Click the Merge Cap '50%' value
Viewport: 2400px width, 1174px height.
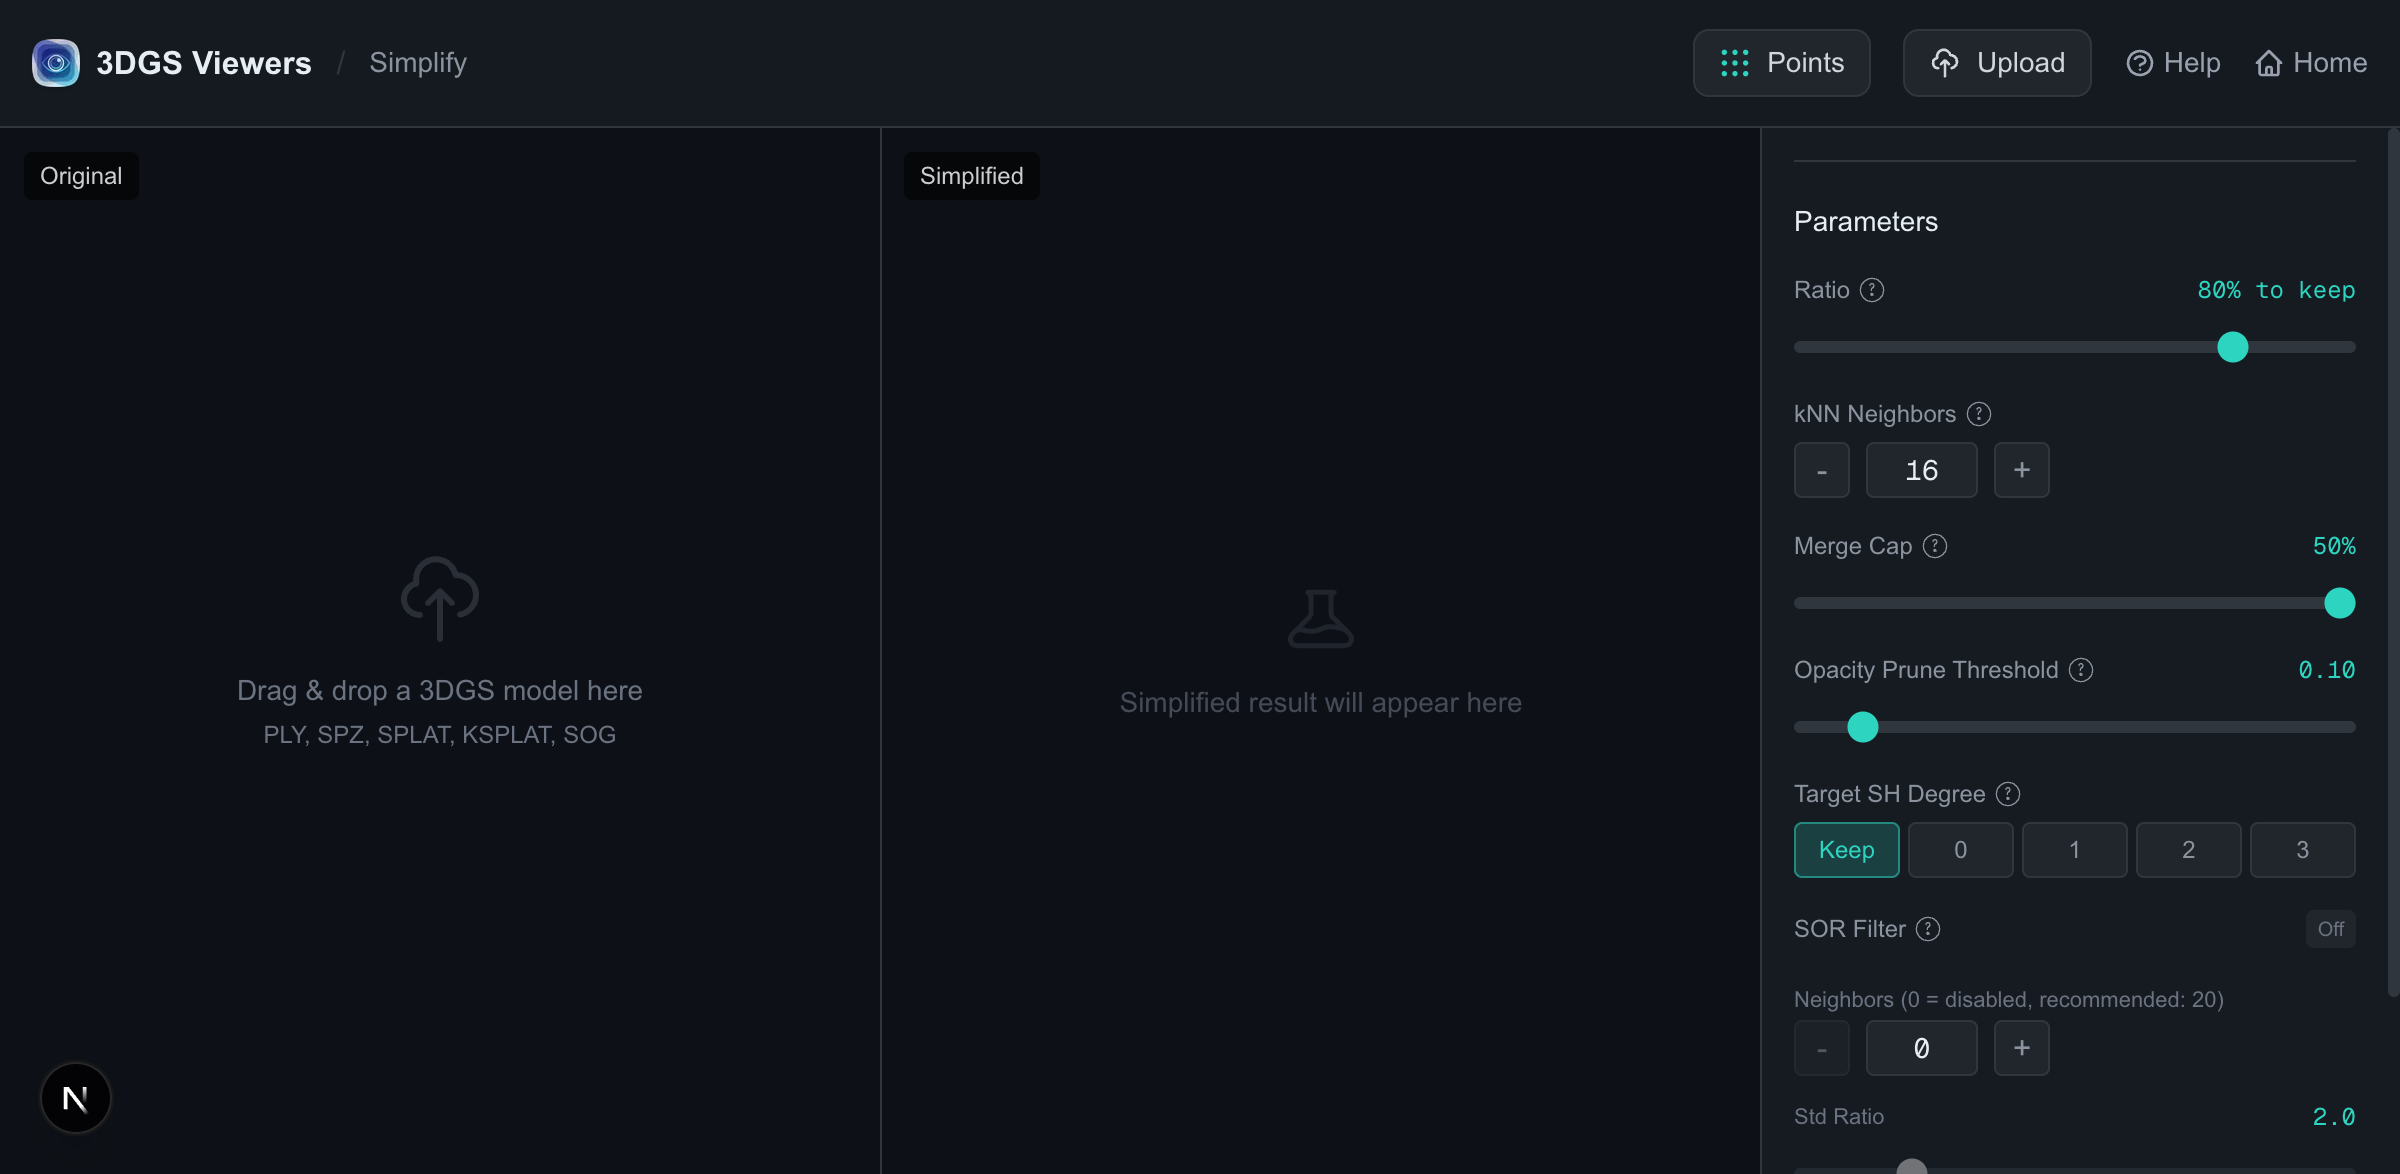2334,546
